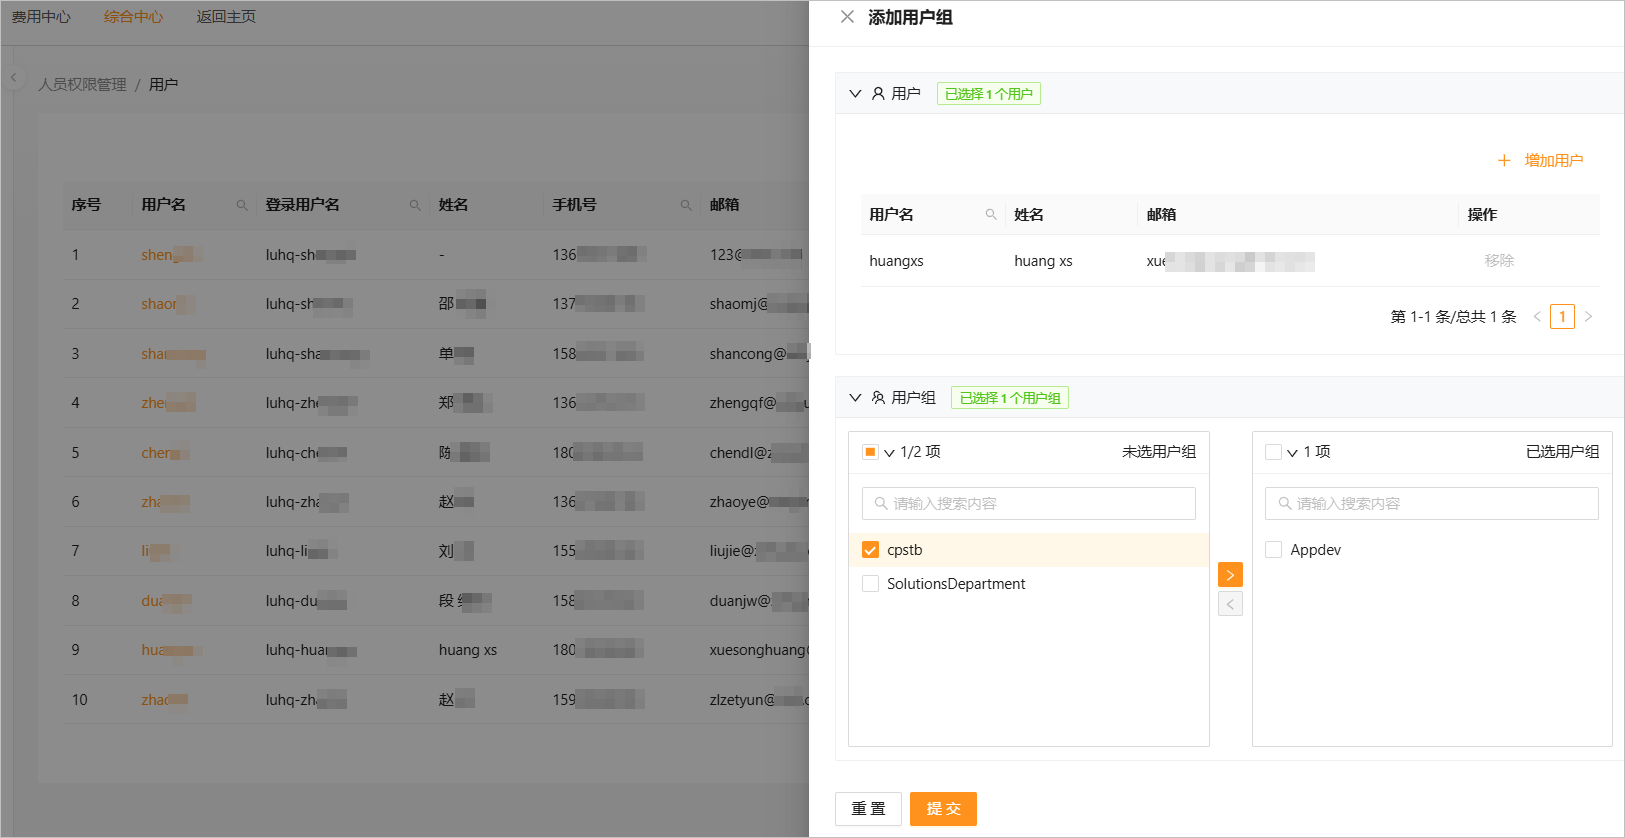
Task: Collapse the 用户组 section chevron
Action: coord(855,398)
